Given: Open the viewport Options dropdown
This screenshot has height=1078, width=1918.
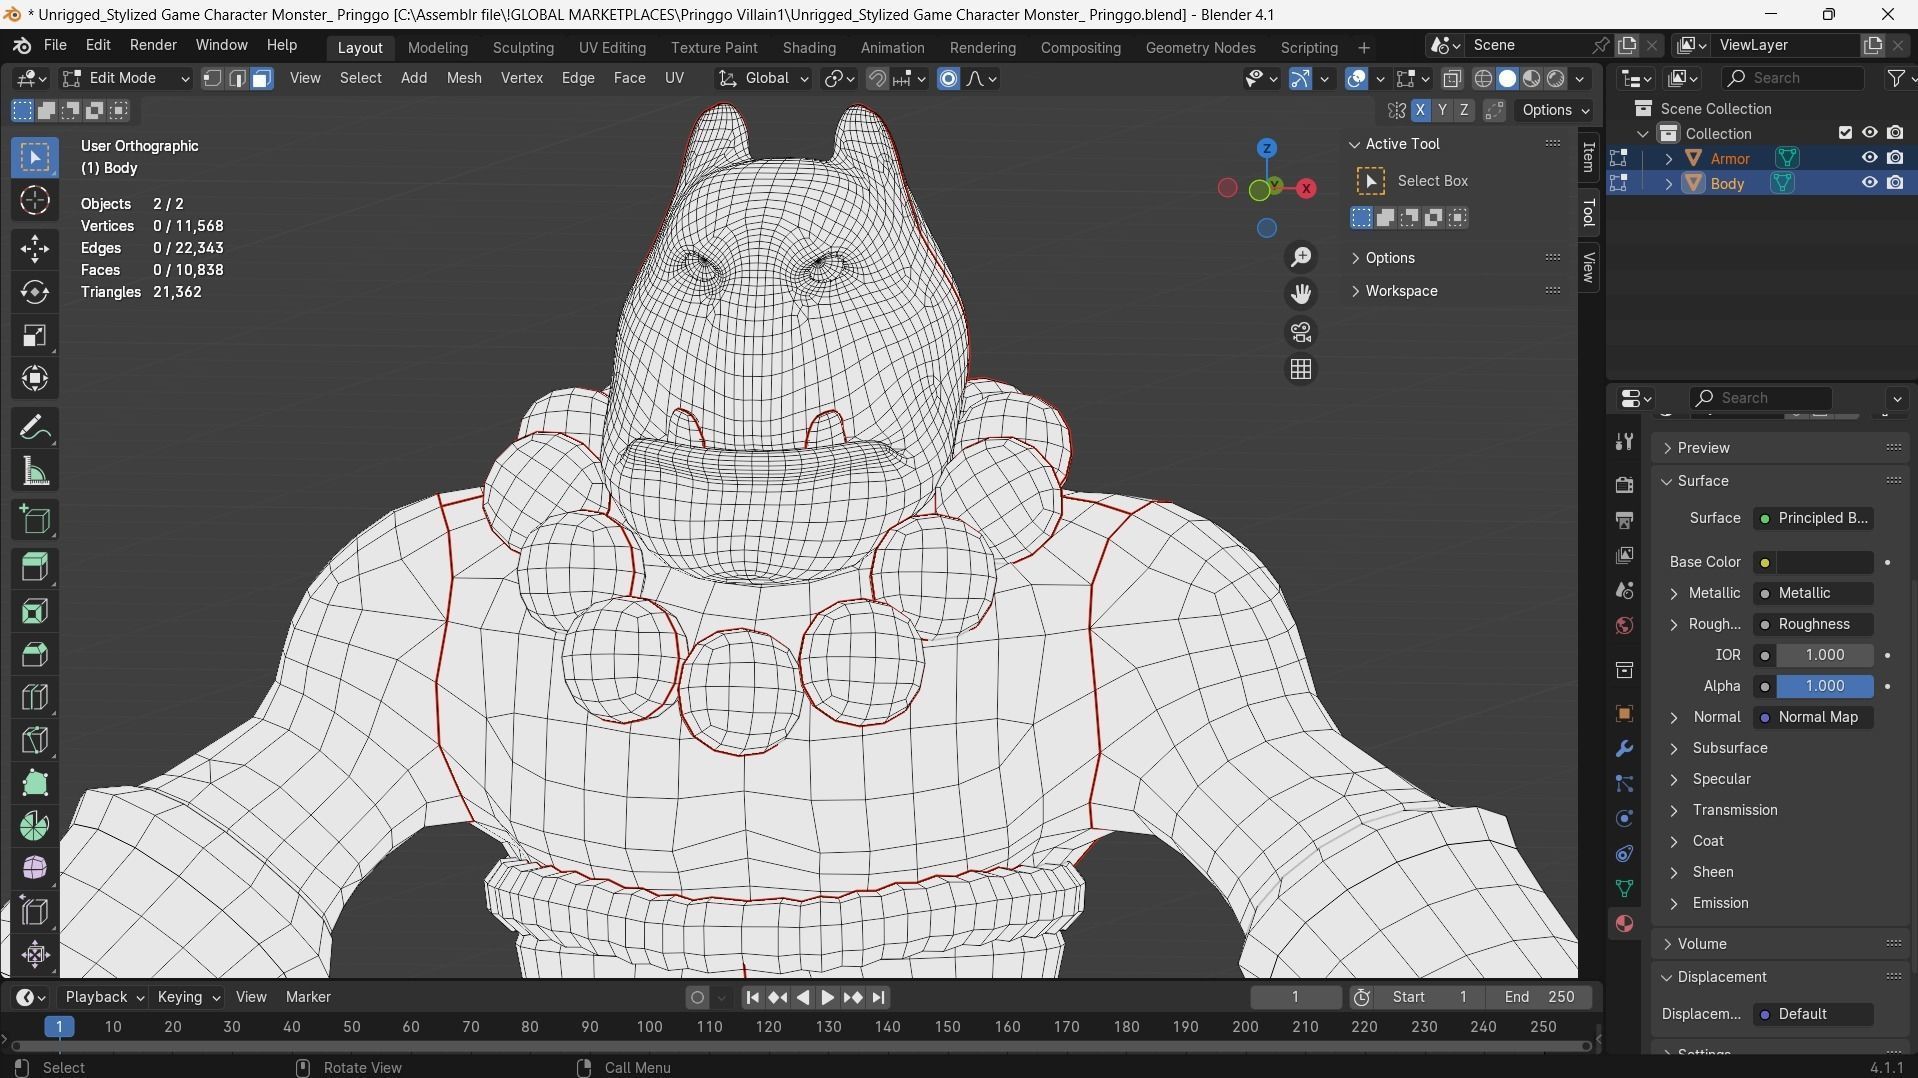Looking at the screenshot, I should pyautogui.click(x=1555, y=111).
